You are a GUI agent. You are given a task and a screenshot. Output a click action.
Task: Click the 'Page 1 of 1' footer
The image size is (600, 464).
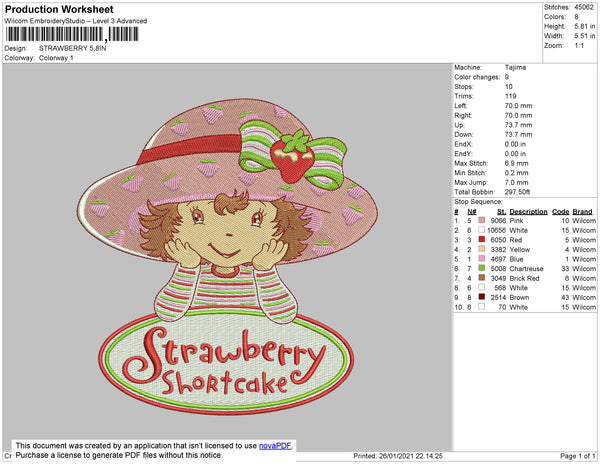(x=577, y=456)
